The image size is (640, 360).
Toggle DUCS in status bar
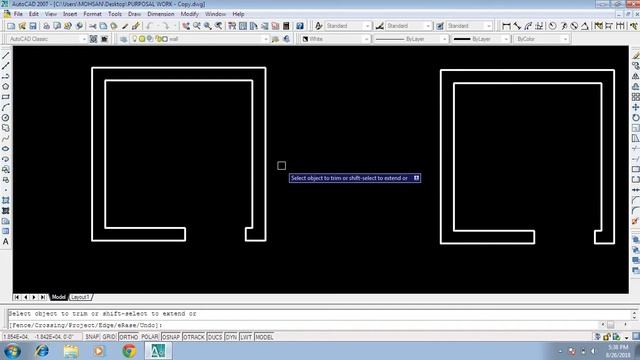point(215,337)
